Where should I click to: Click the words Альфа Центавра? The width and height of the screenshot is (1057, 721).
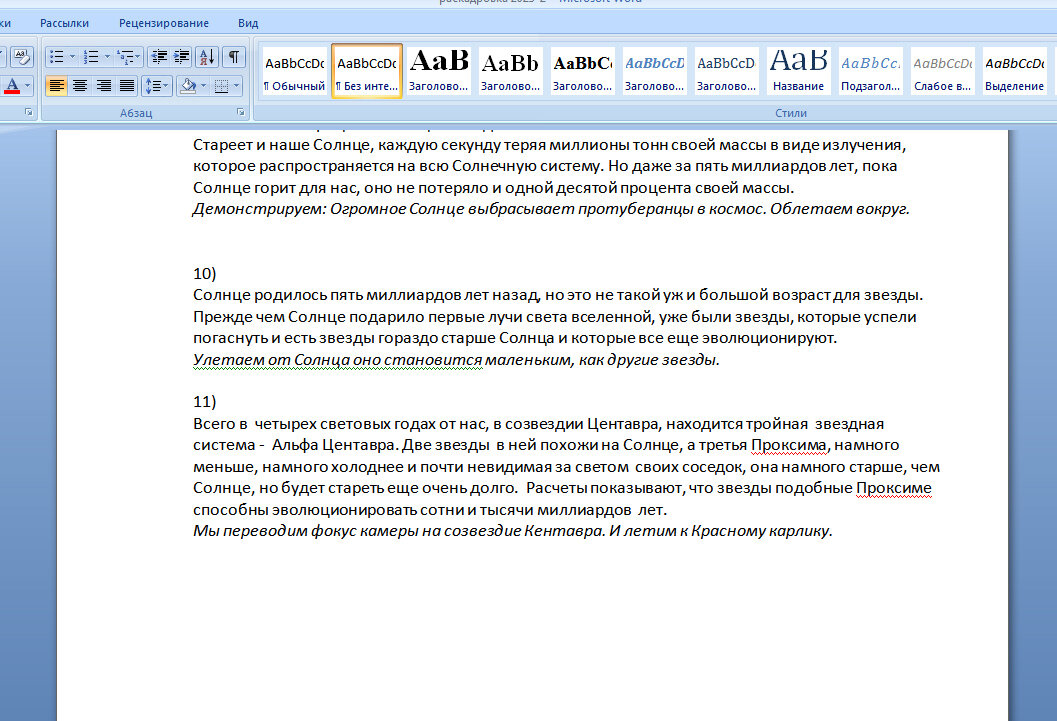pyautogui.click(x=333, y=445)
